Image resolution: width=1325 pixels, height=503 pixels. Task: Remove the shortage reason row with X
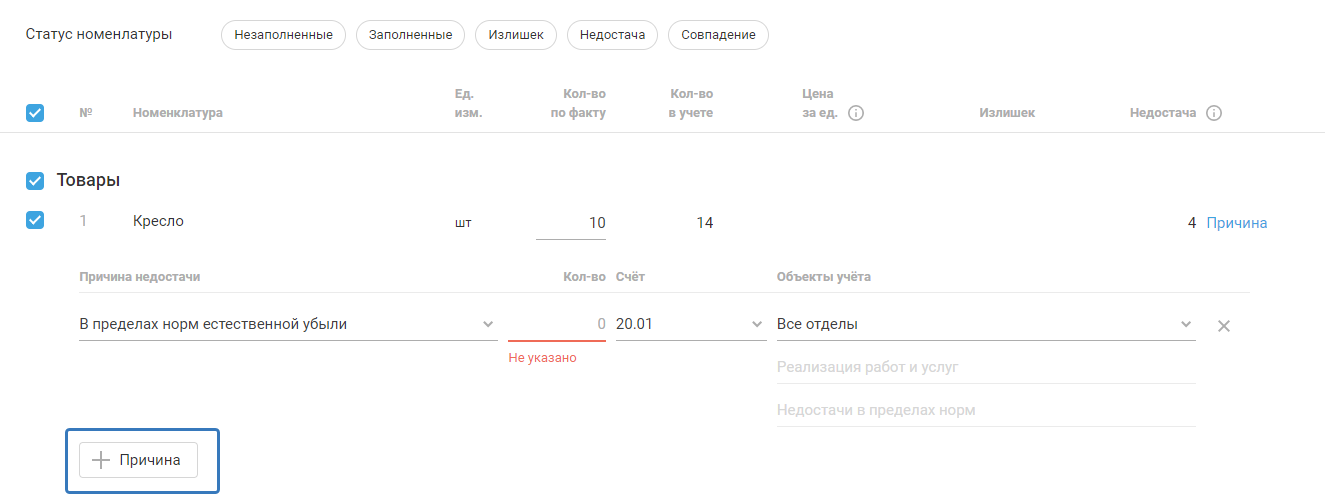click(1223, 325)
